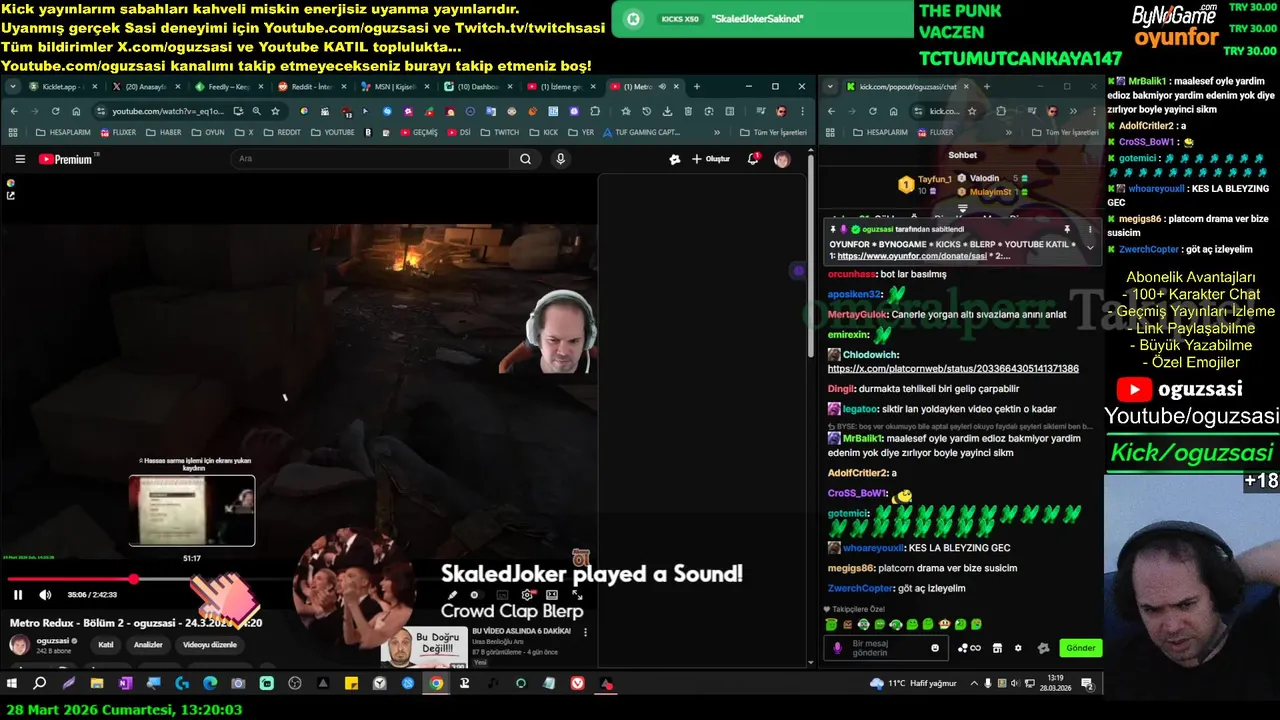
Task: Open OneNote from the taskbar
Action: click(x=125, y=684)
